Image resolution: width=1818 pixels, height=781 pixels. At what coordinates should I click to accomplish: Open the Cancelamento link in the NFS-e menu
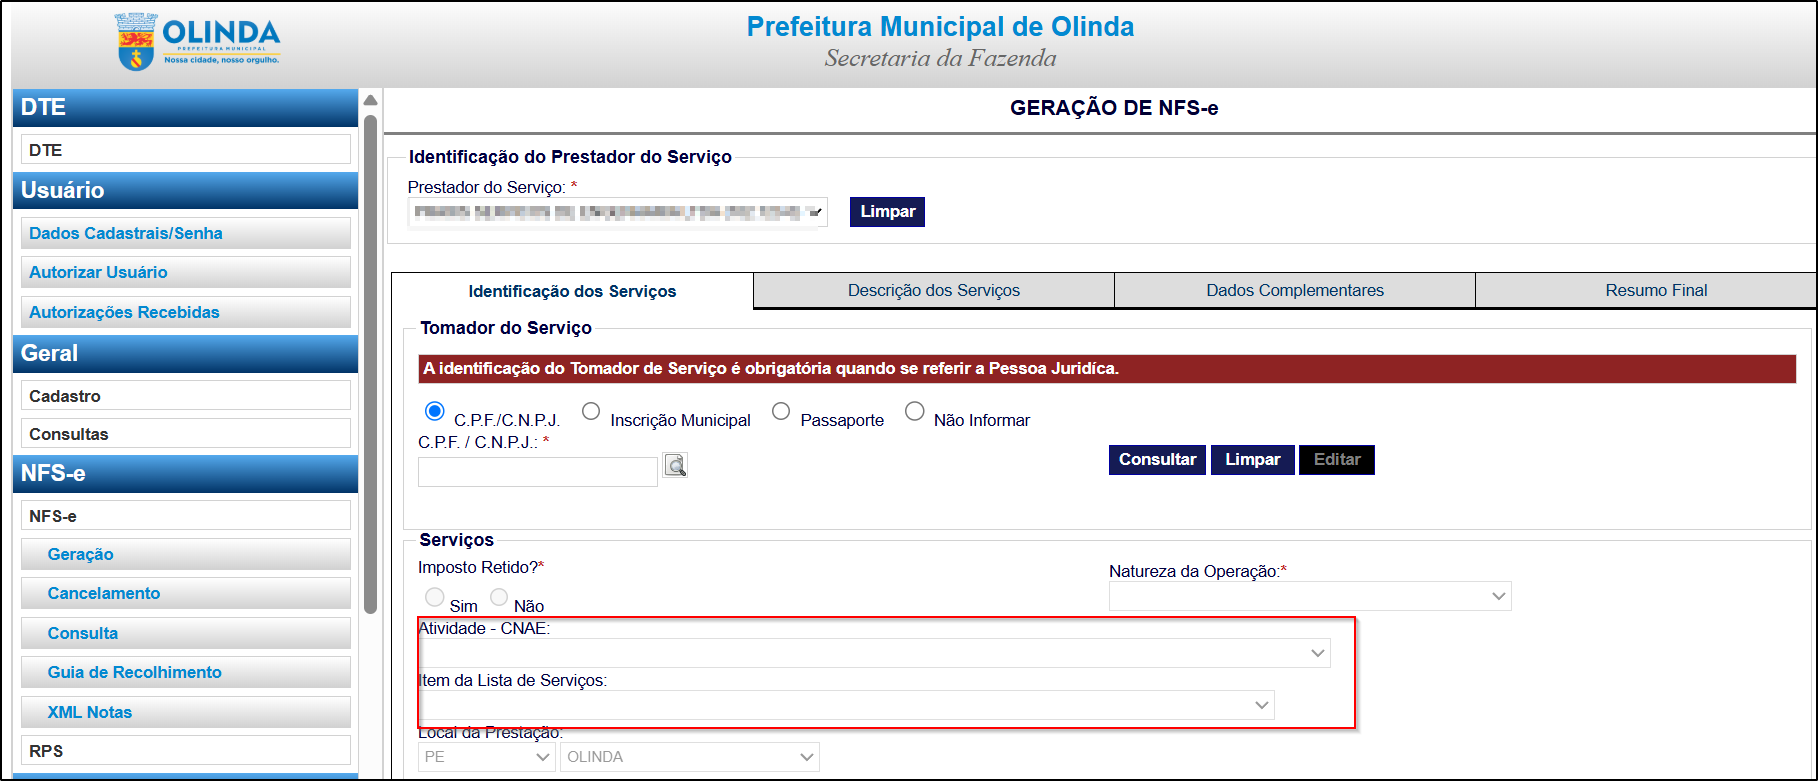104,593
